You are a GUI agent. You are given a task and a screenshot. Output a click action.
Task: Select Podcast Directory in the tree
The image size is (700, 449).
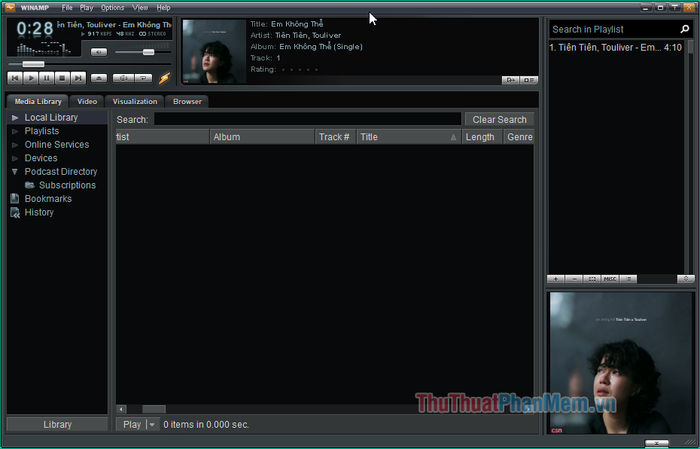point(61,171)
